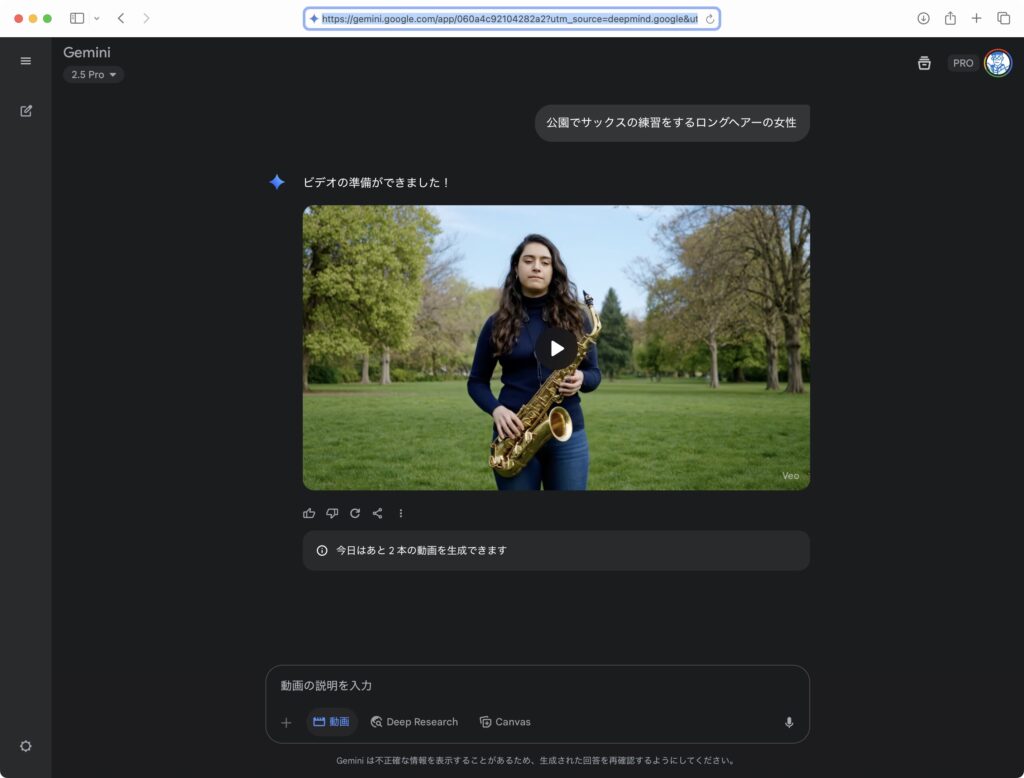Toggle the Deep Research mode chip
Viewport: 1024px width, 778px height.
coord(414,722)
